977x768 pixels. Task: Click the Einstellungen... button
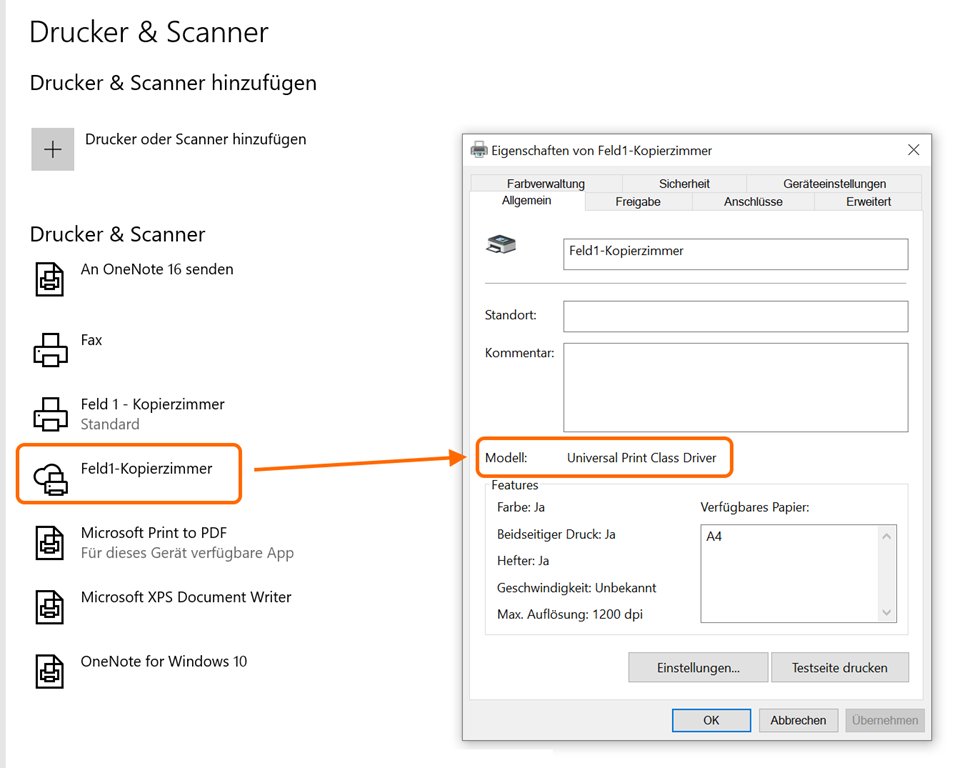(698, 668)
